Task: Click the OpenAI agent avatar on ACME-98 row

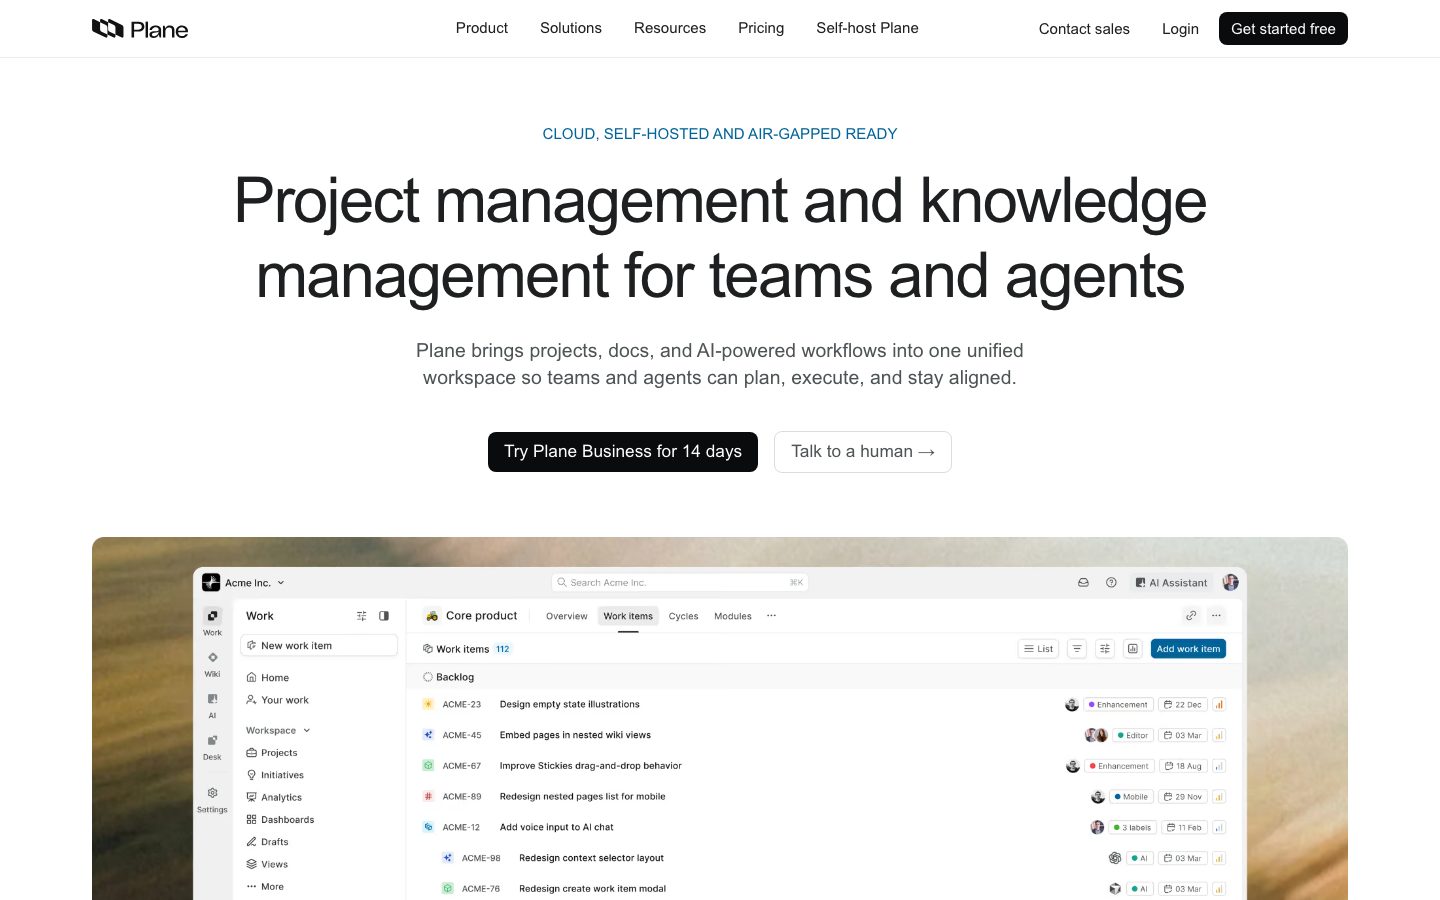Action: (1115, 858)
